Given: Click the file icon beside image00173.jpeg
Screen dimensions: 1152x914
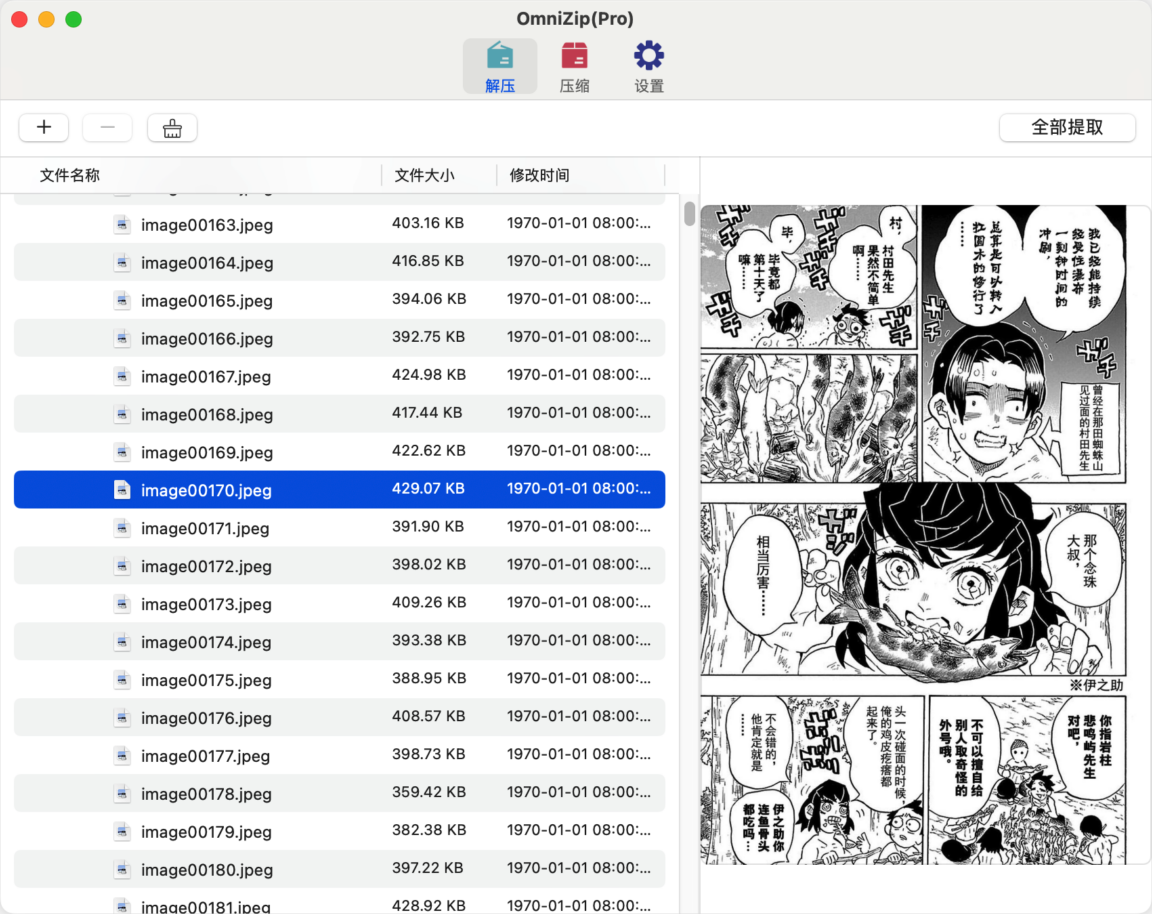Looking at the screenshot, I should [x=123, y=604].
